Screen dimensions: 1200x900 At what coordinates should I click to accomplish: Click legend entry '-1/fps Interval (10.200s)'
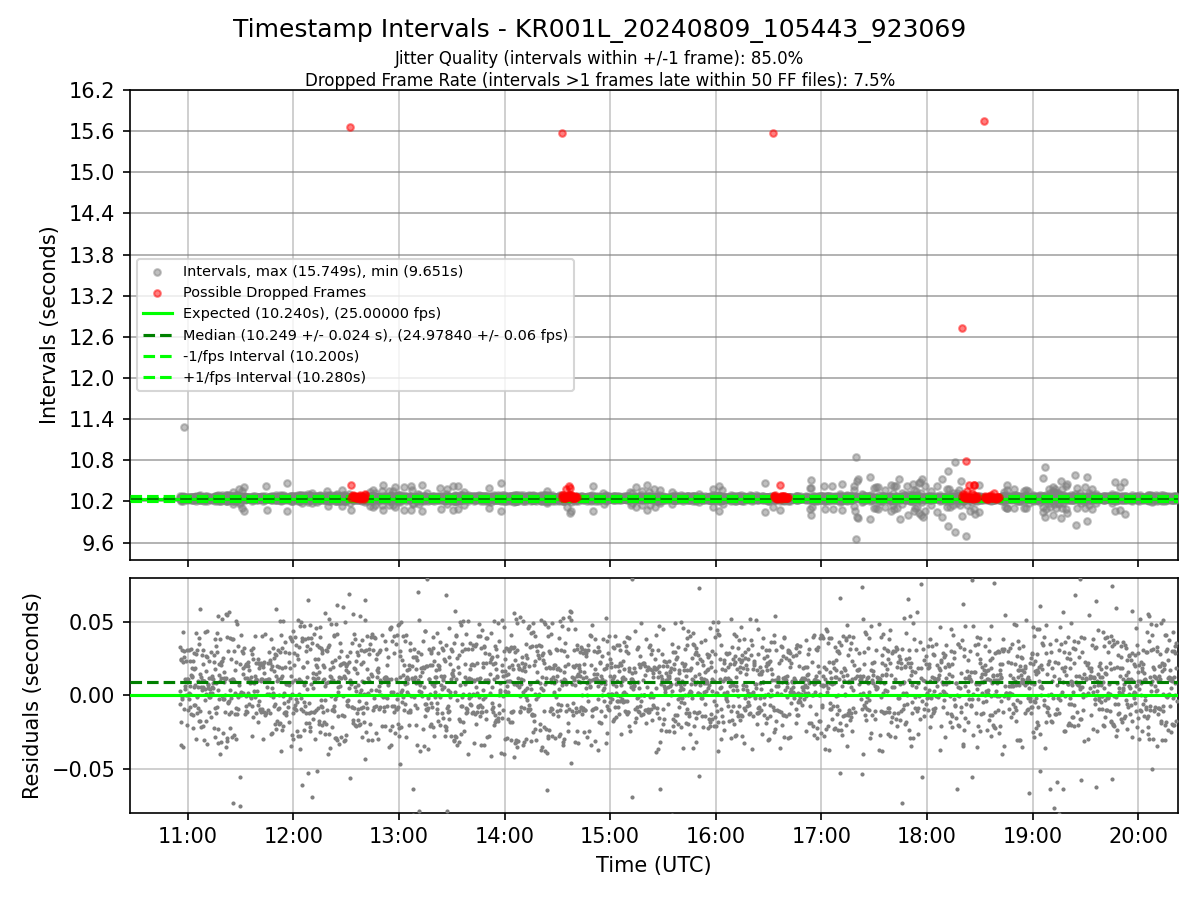click(x=270, y=356)
